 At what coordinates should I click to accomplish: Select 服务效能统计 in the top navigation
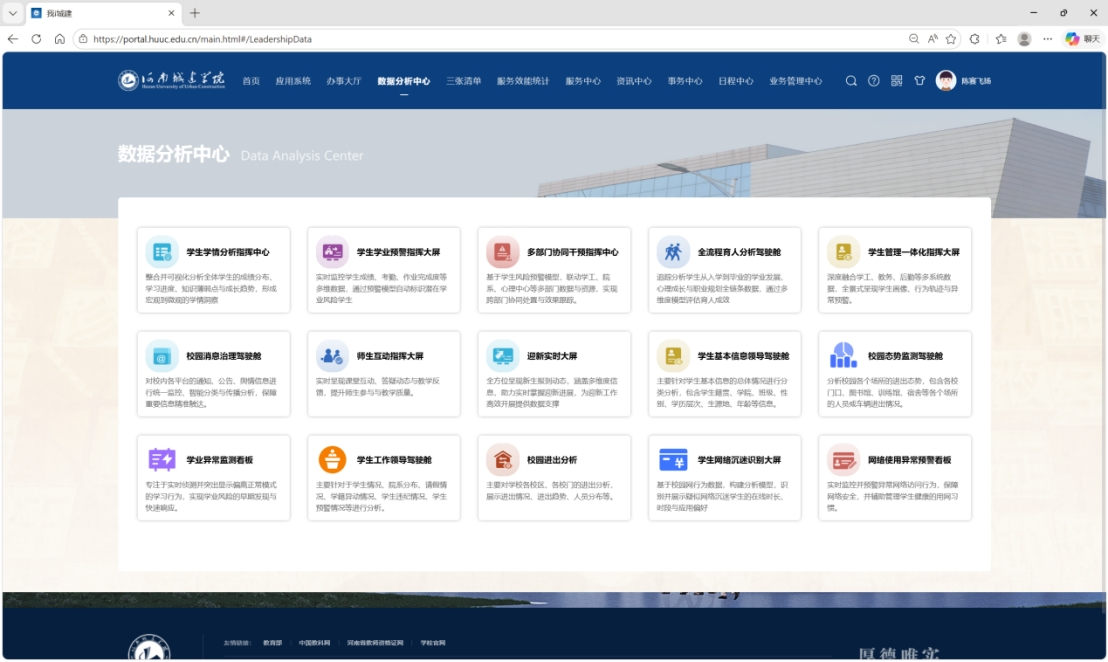(523, 81)
